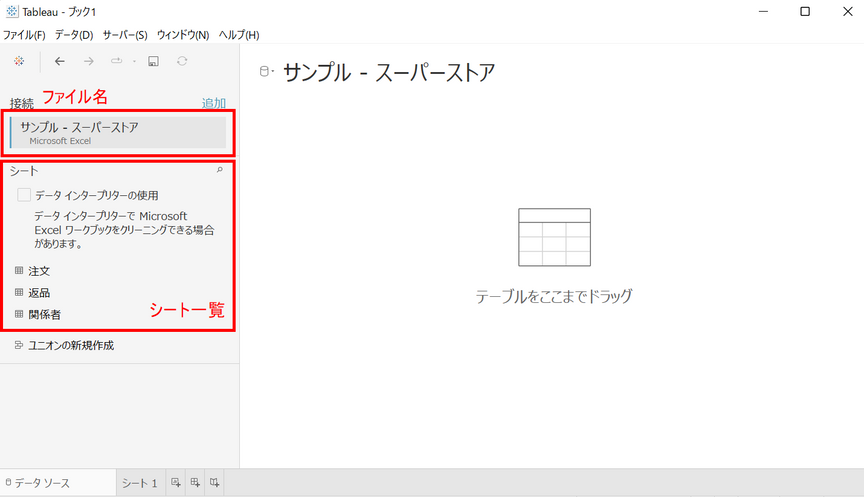This screenshot has width=864, height=497.
Task: Open データ(D) menu
Action: [74, 35]
